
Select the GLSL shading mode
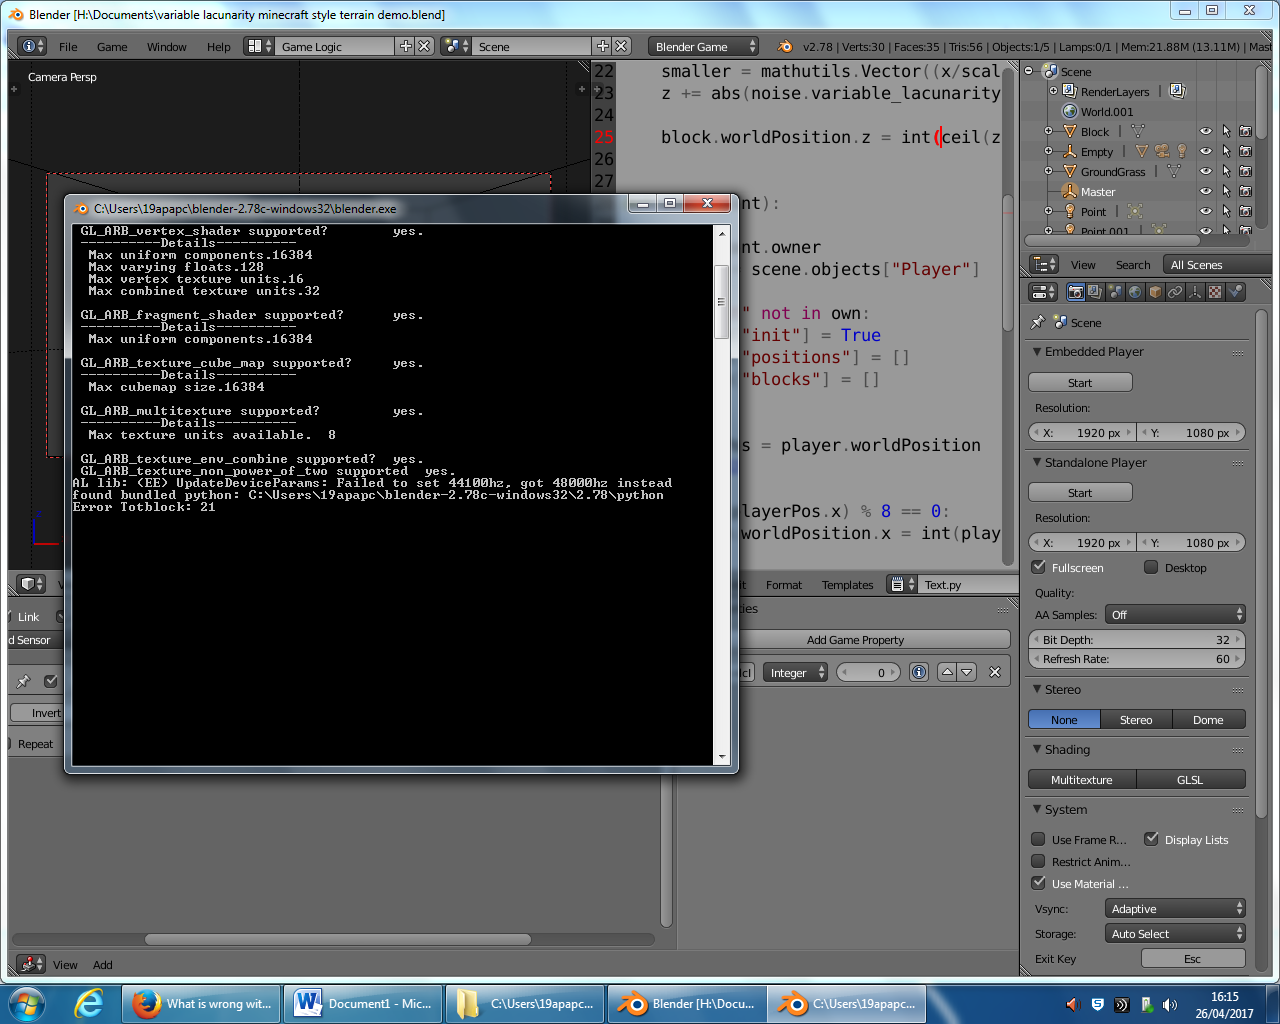tap(1190, 779)
